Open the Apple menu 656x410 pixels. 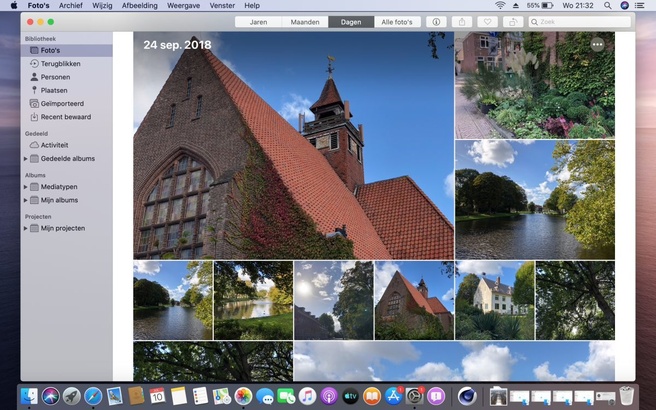point(14,5)
